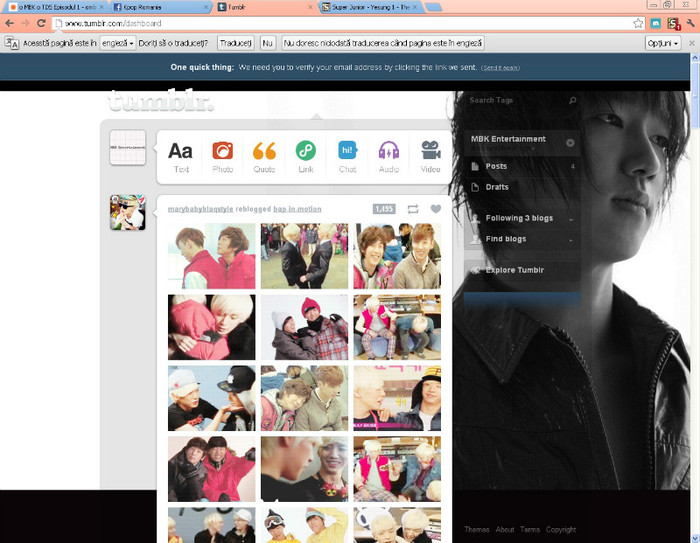Create a new Text post
Image resolution: width=700 pixels, height=543 pixels.
(181, 156)
